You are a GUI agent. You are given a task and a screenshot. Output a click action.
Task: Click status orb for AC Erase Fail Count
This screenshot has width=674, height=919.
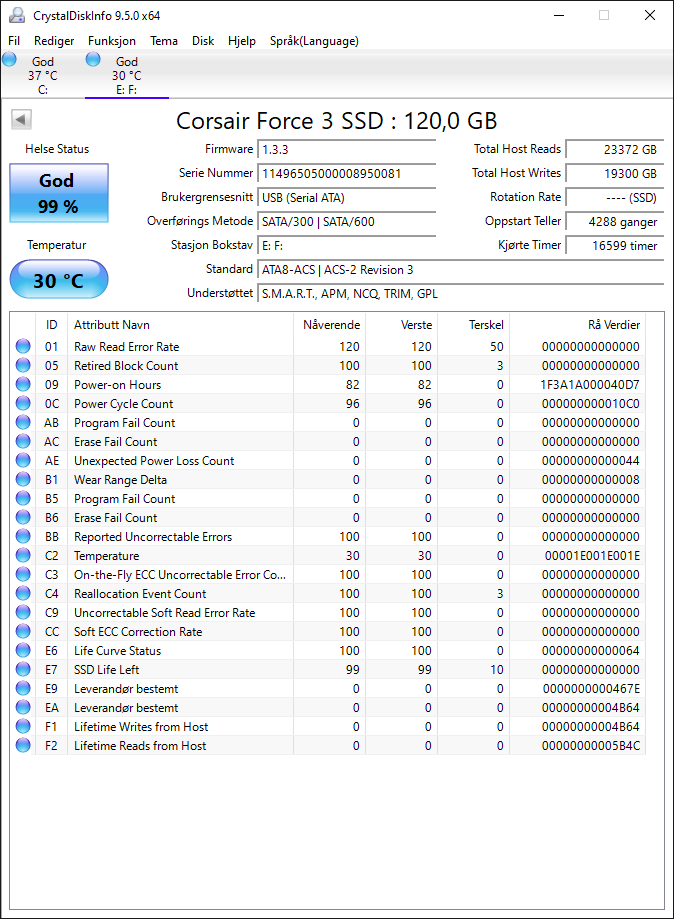23,441
